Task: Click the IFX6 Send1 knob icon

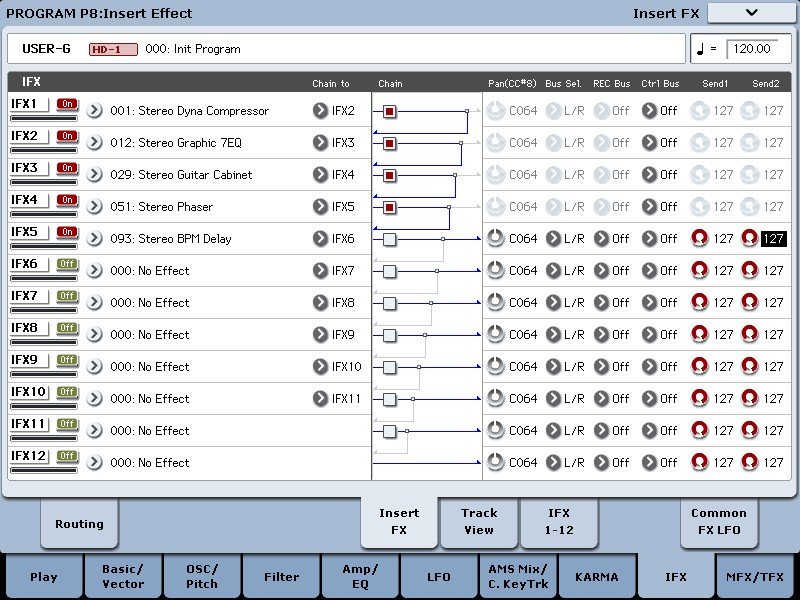Action: click(699, 271)
